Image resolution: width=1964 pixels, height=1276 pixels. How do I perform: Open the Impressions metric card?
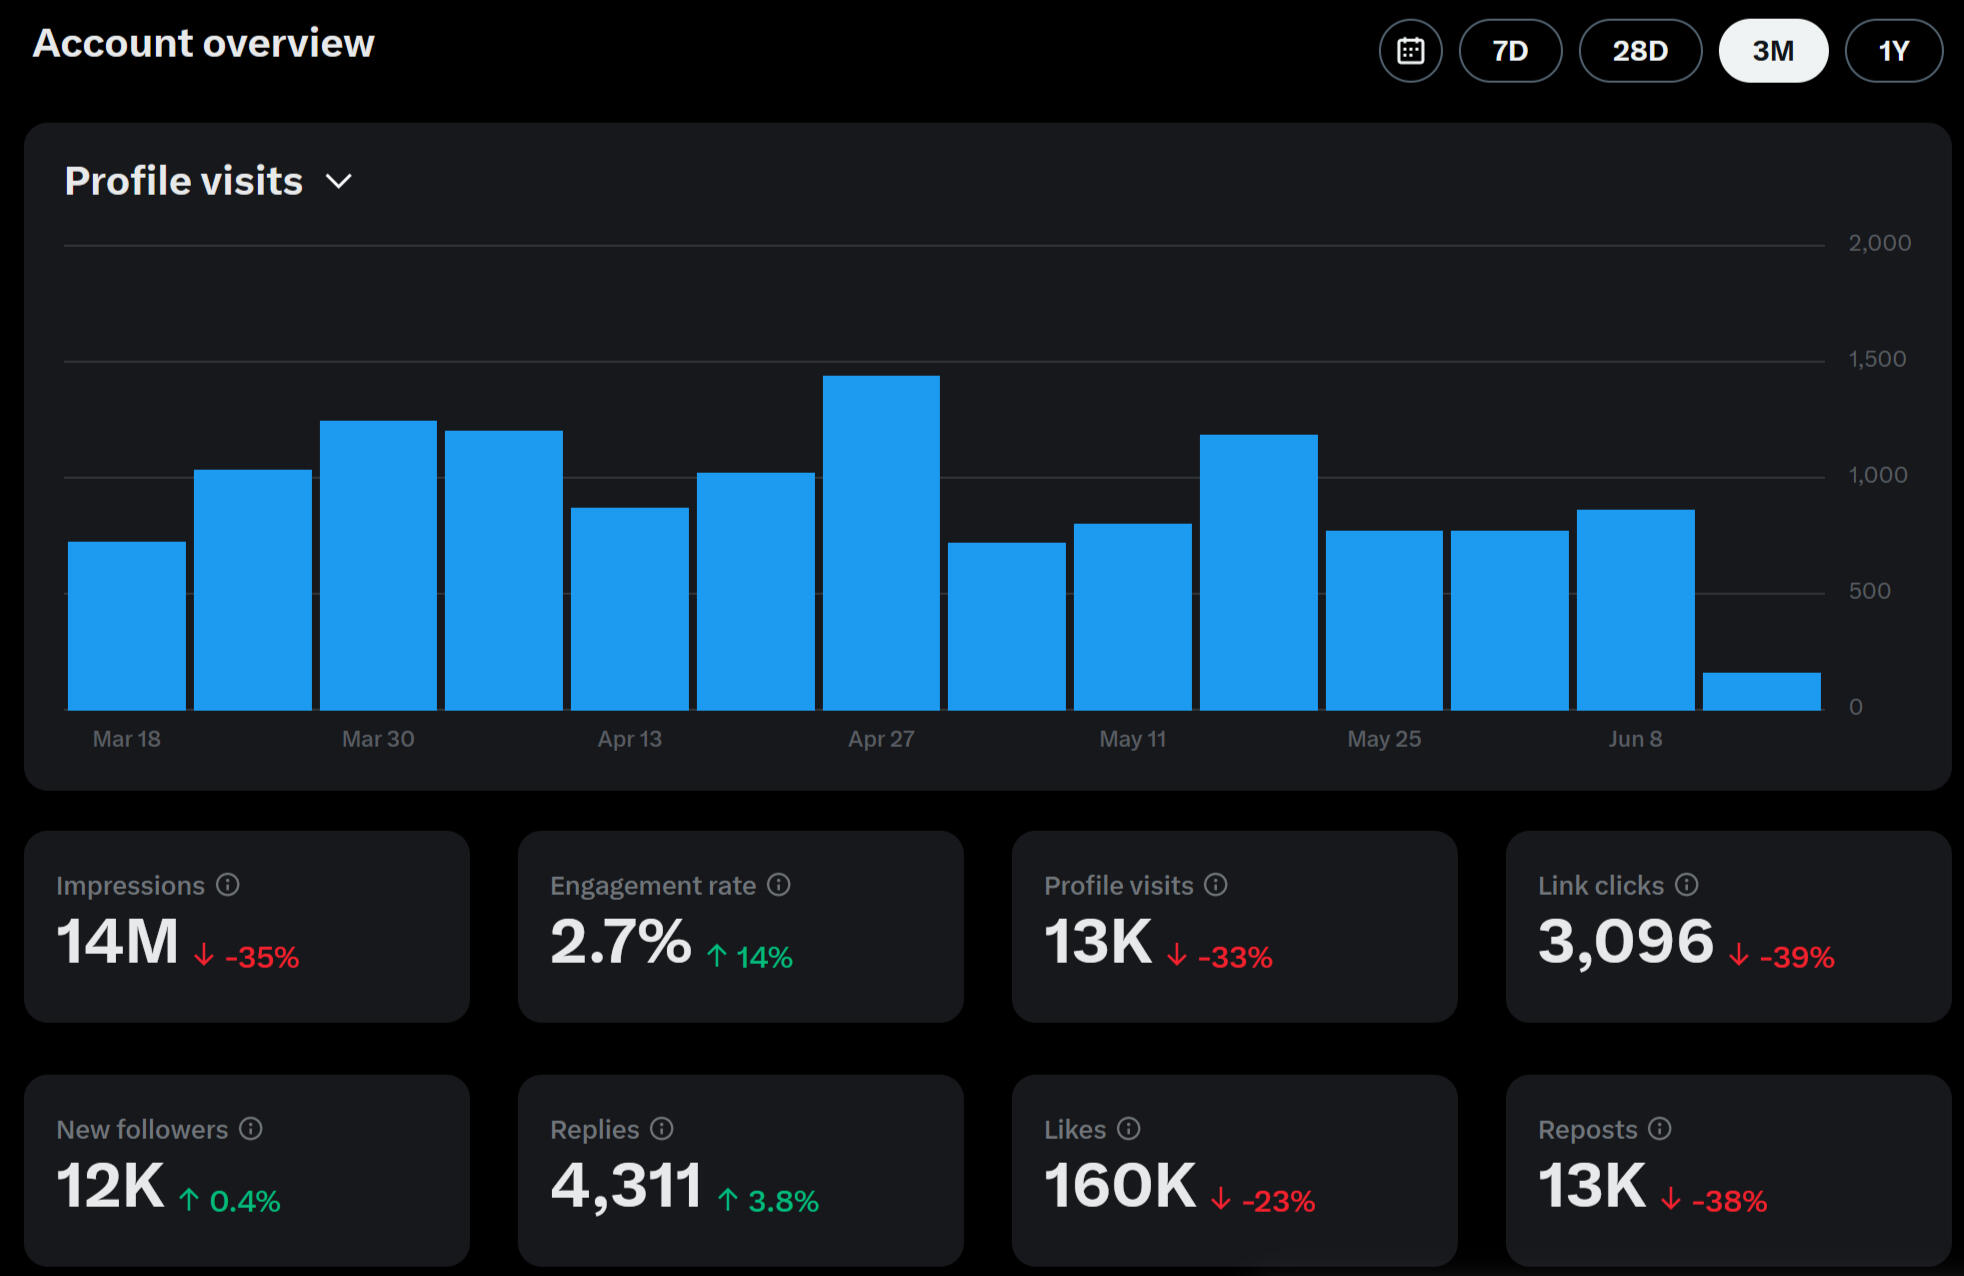click(x=247, y=927)
